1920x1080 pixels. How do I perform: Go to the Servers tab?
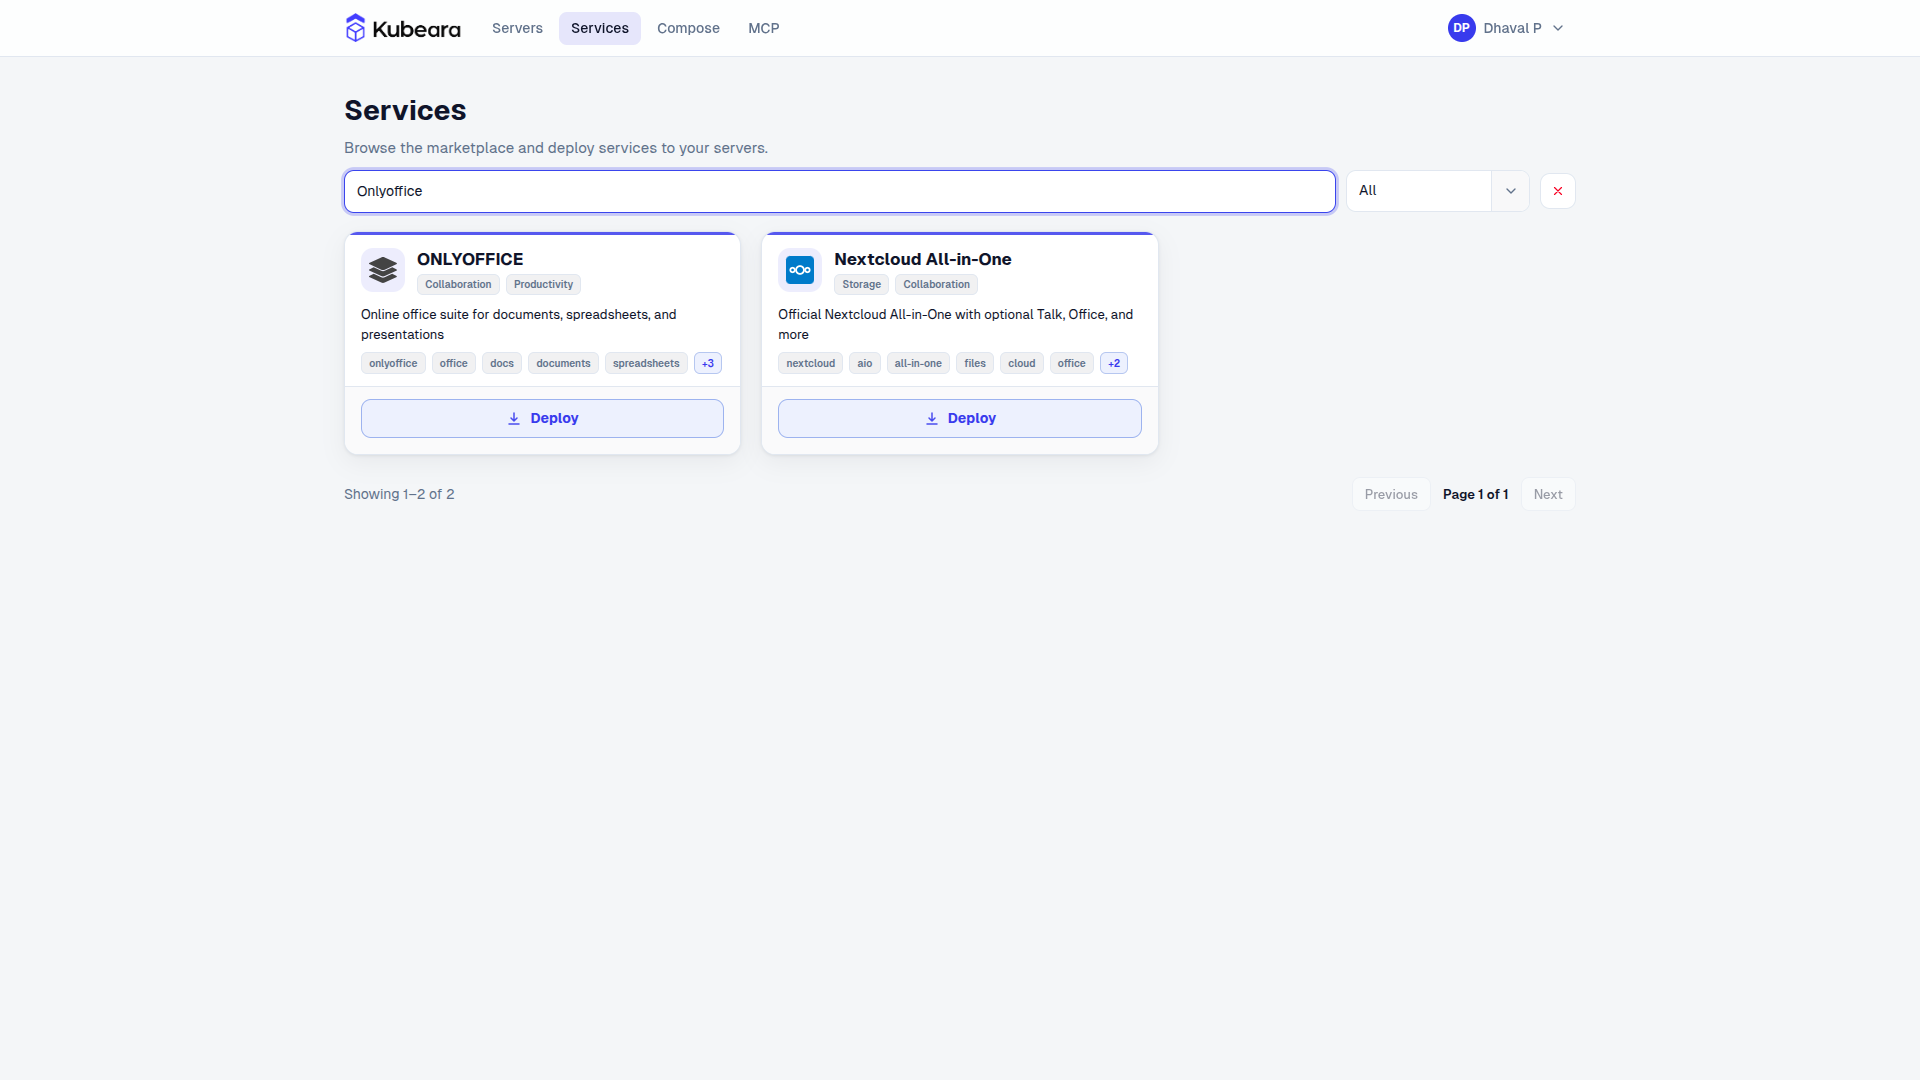517,28
